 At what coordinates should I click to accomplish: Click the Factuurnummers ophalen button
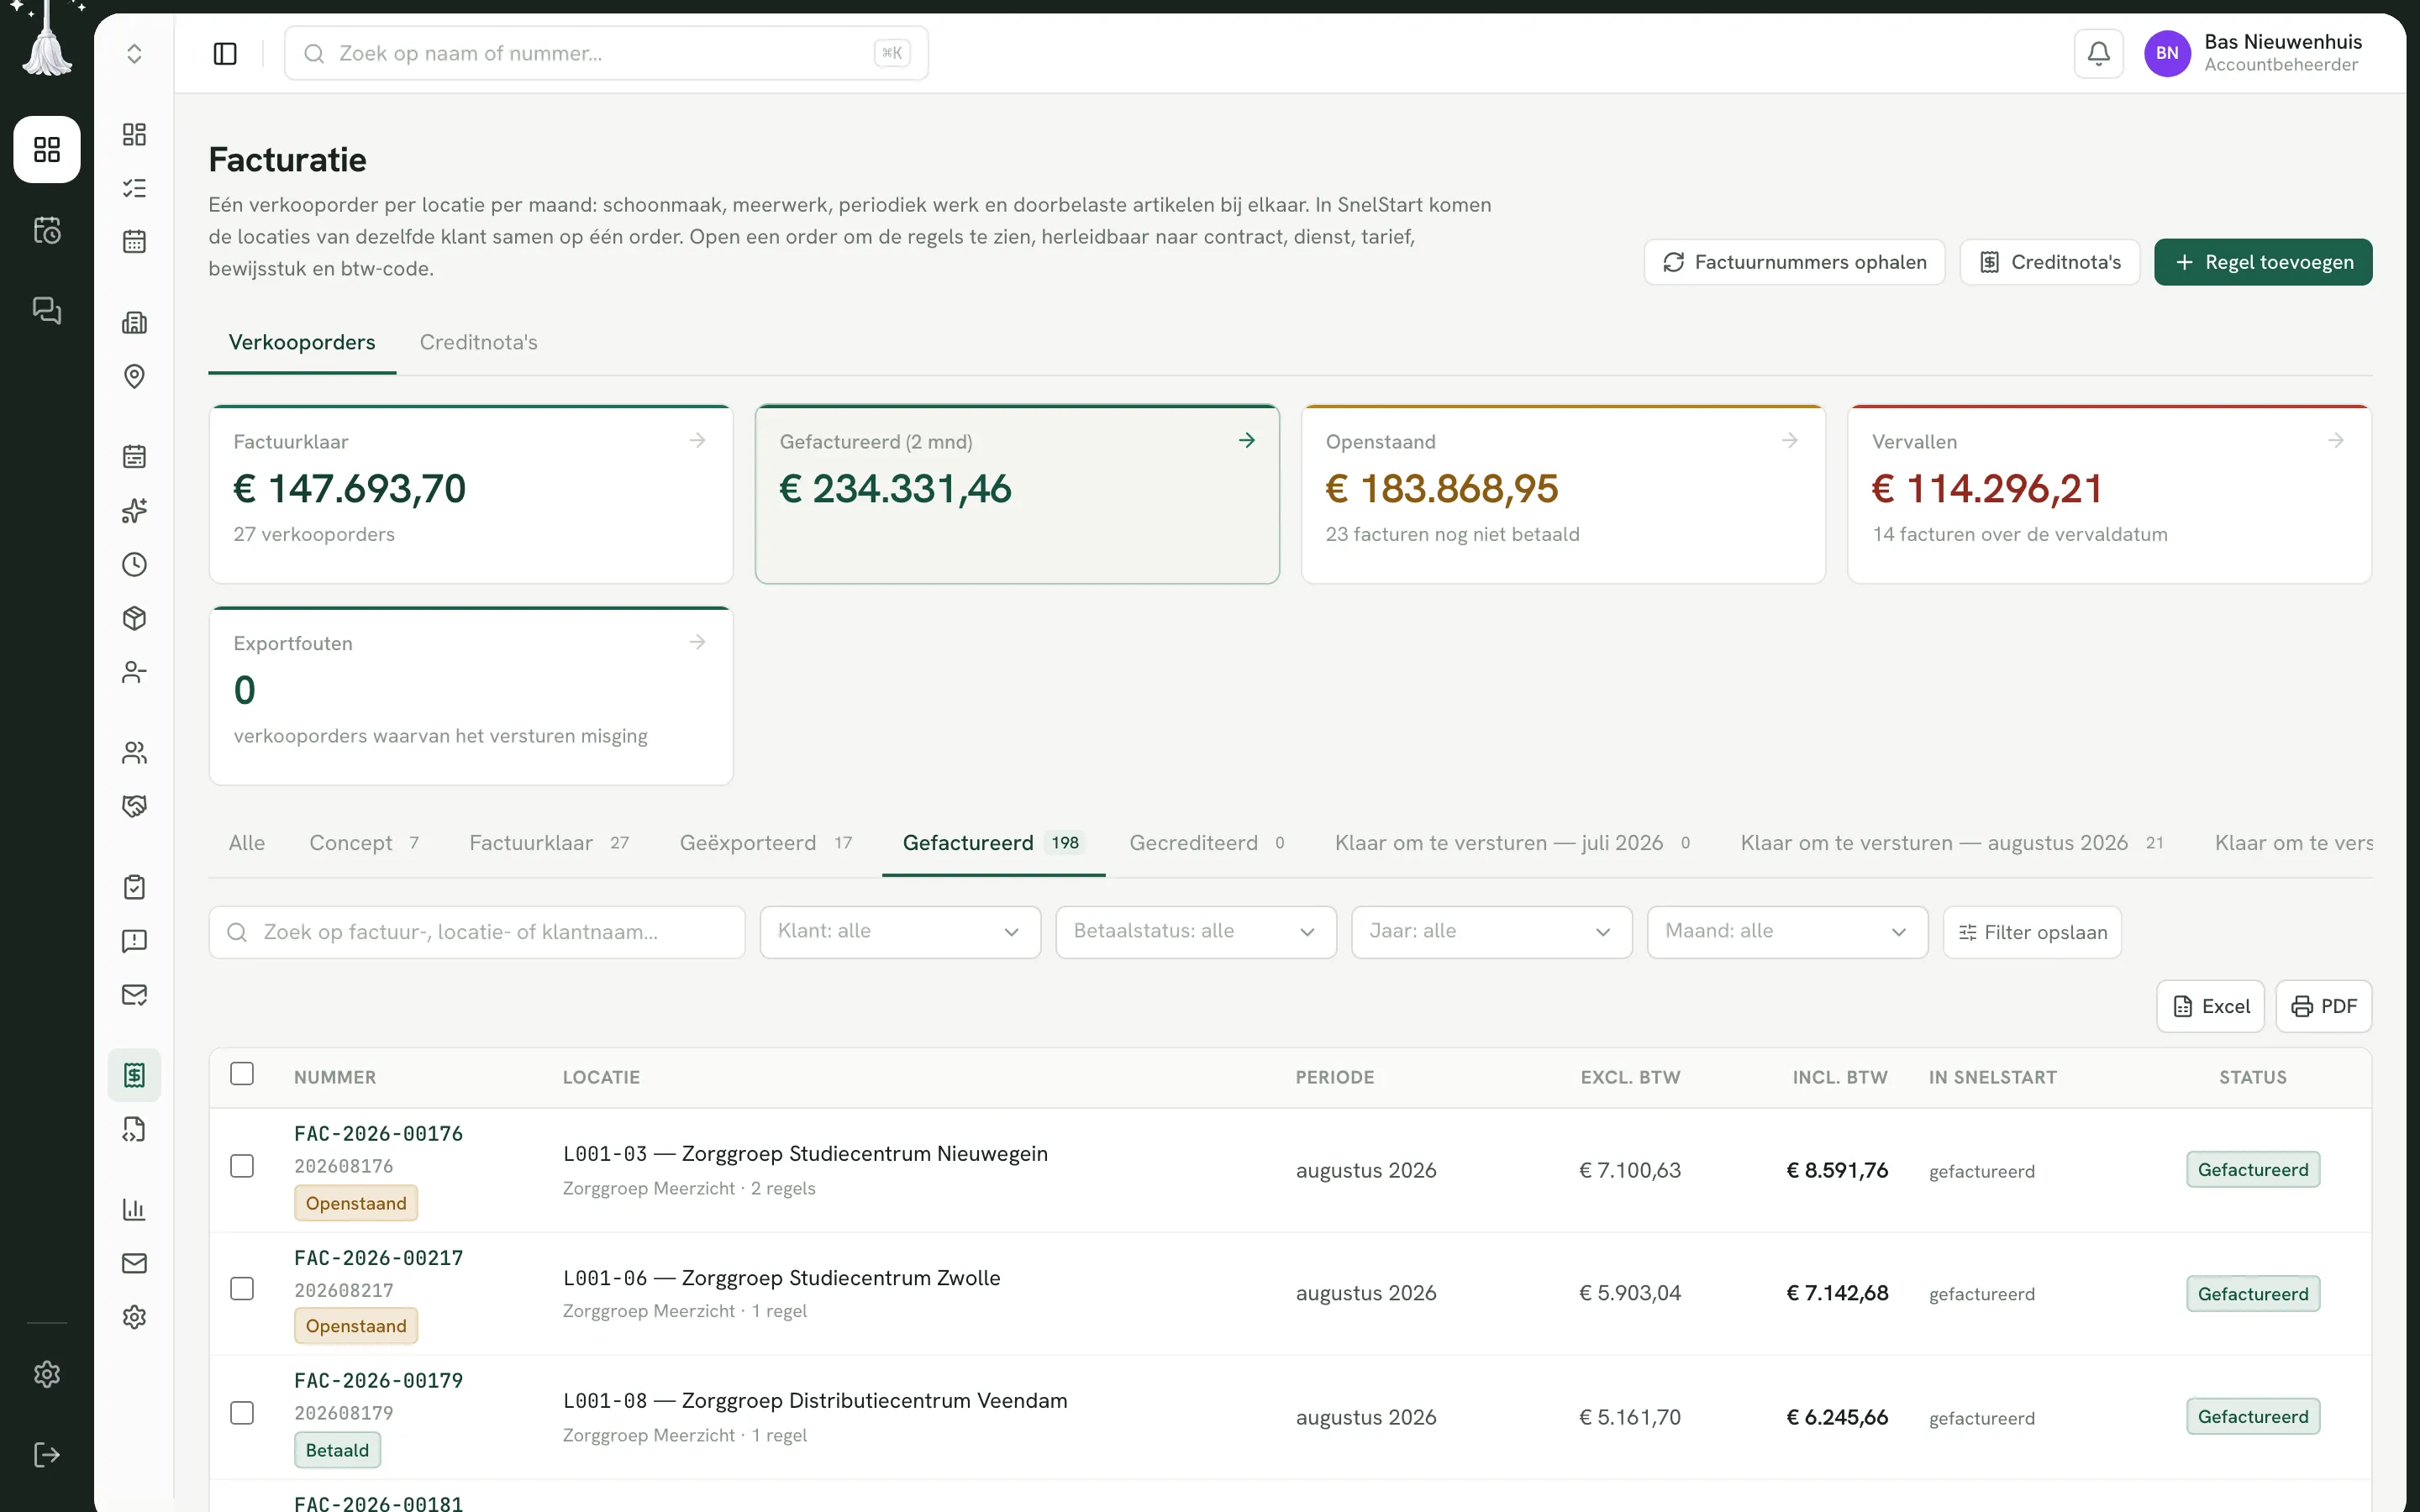(x=1794, y=262)
